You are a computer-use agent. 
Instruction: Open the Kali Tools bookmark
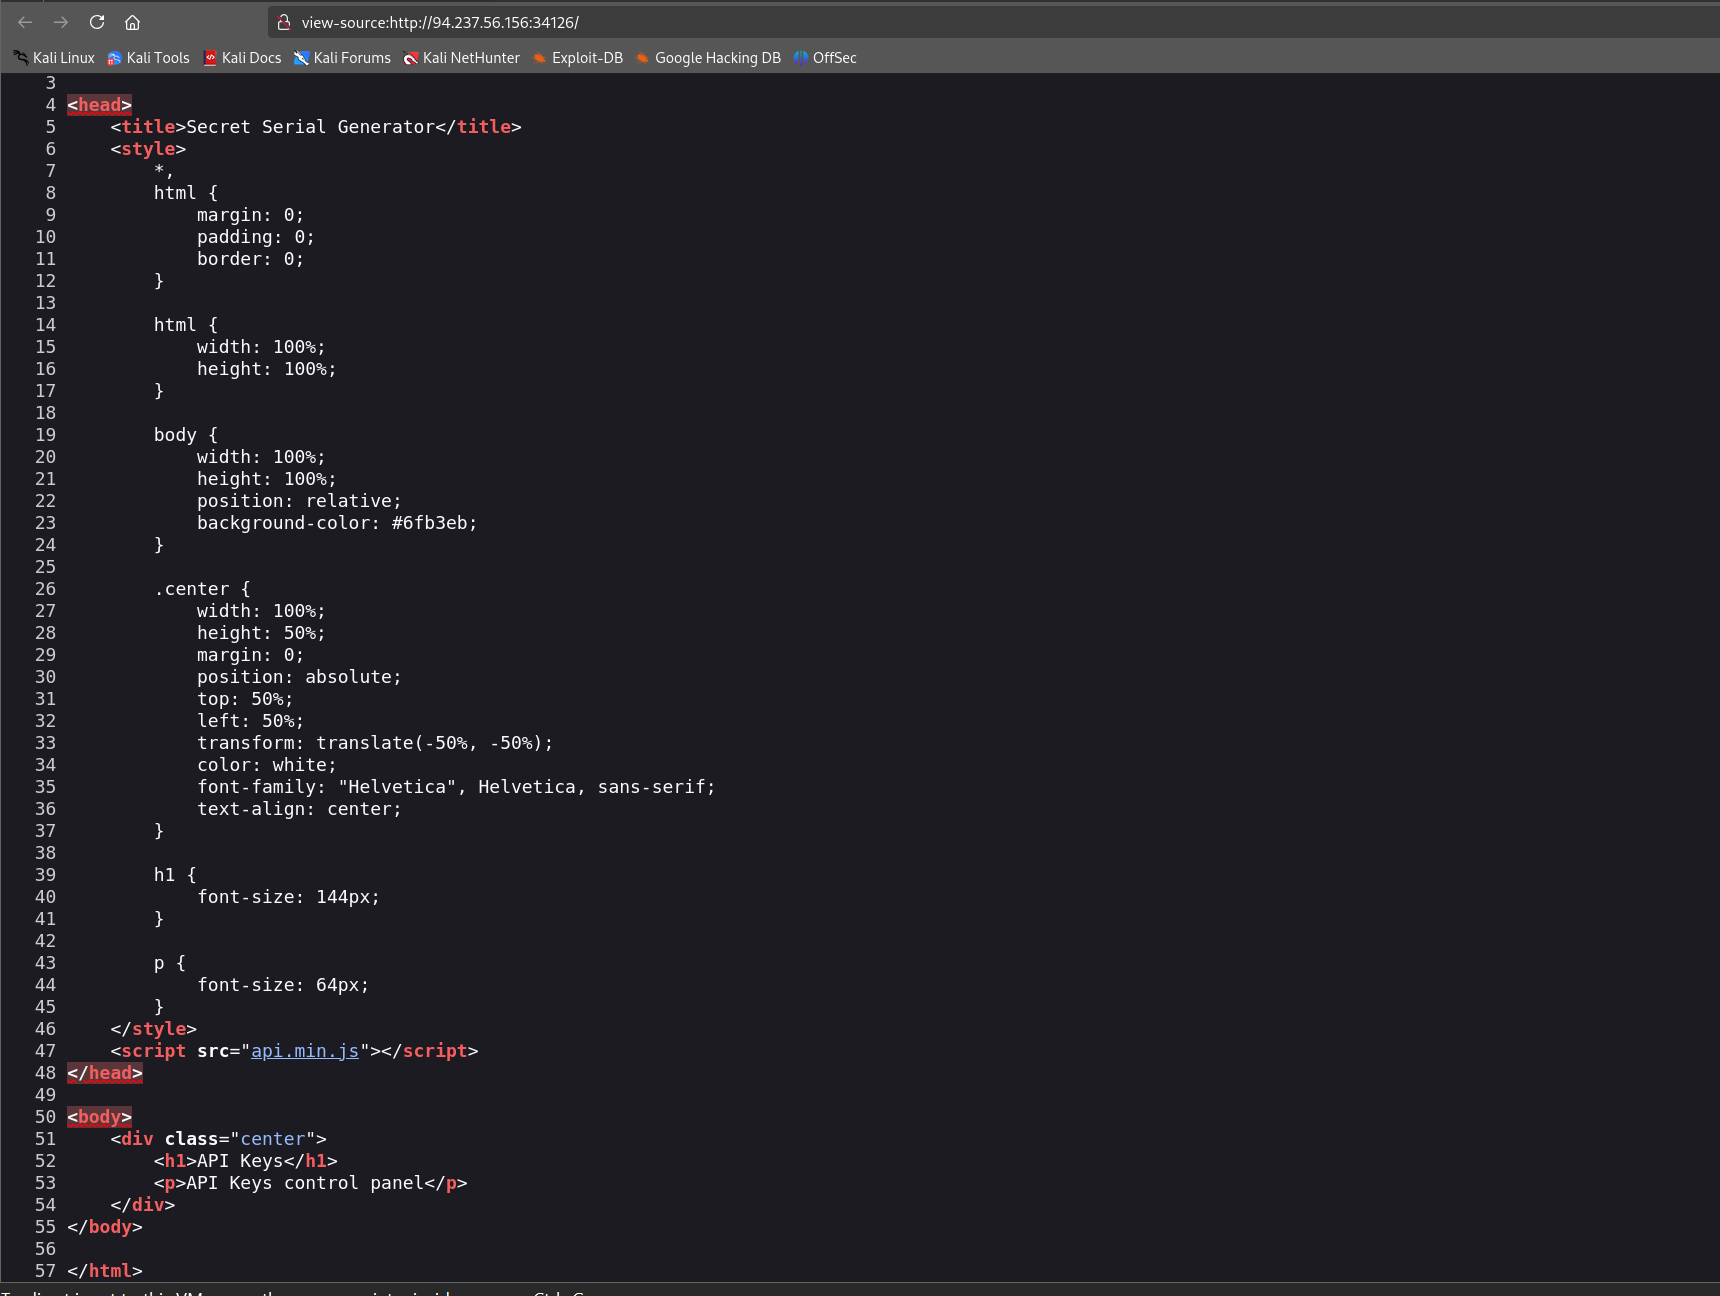point(148,58)
